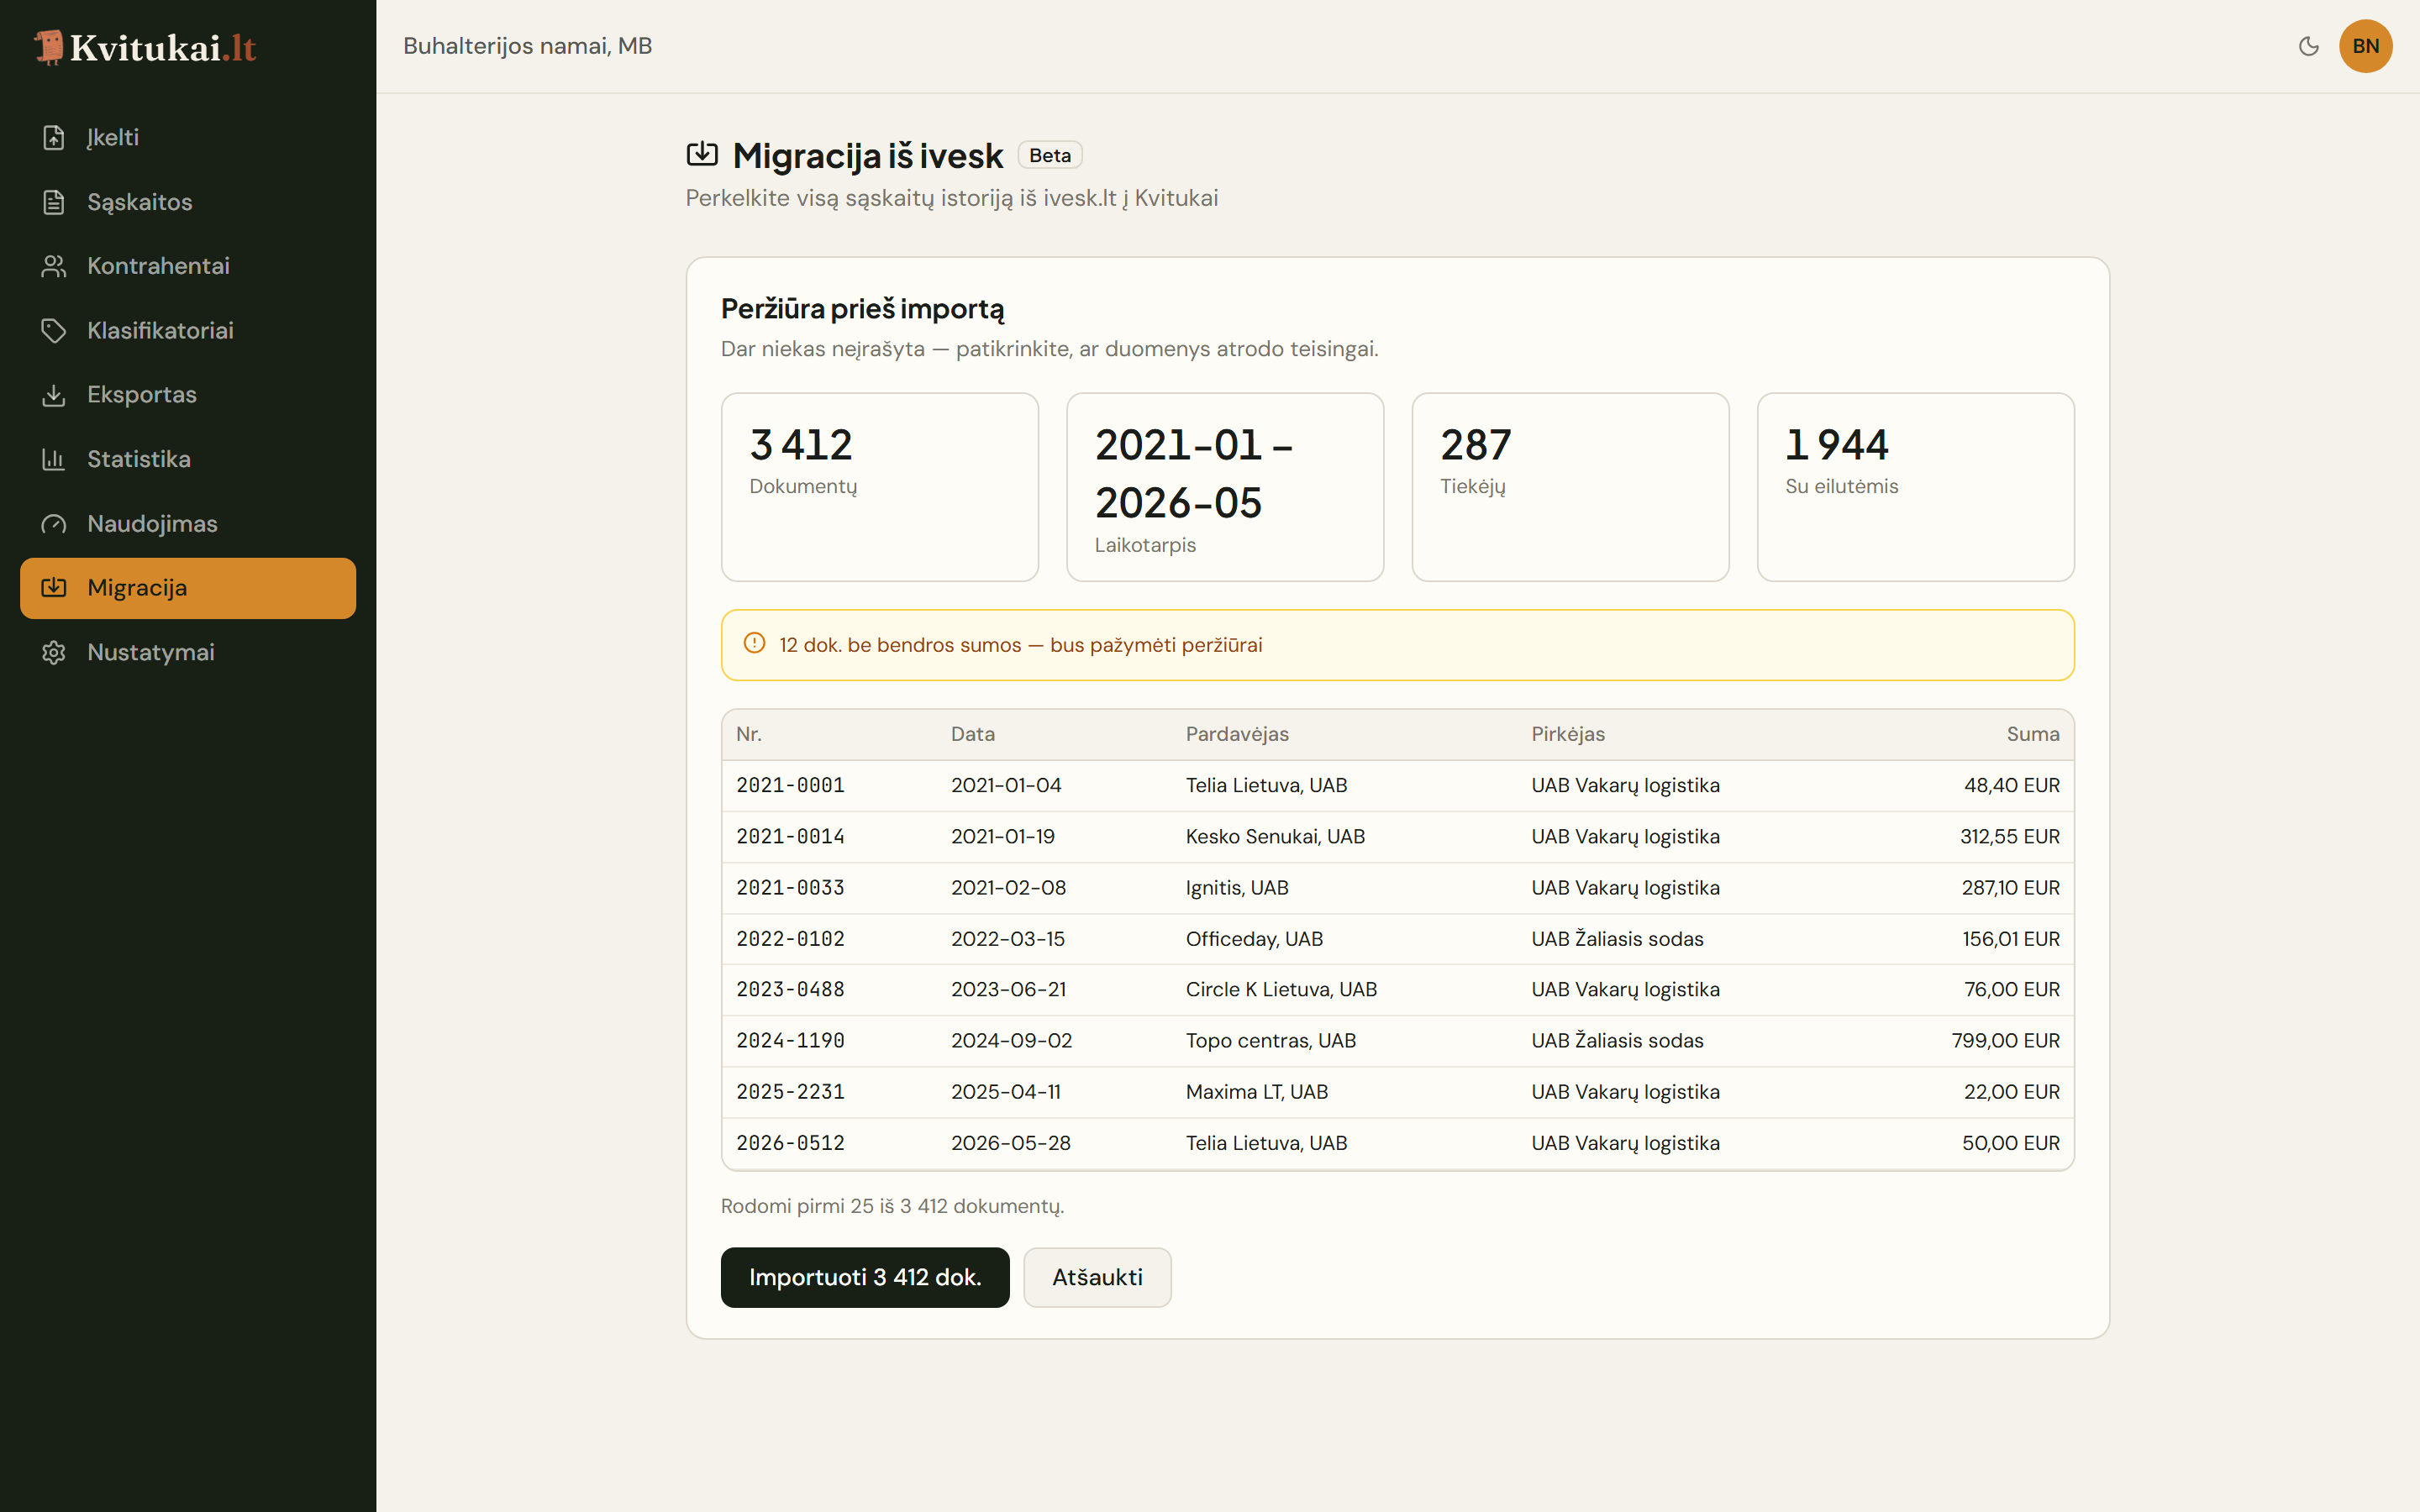Click the Data column header
This screenshot has height=1512, width=2420.
[x=973, y=734]
